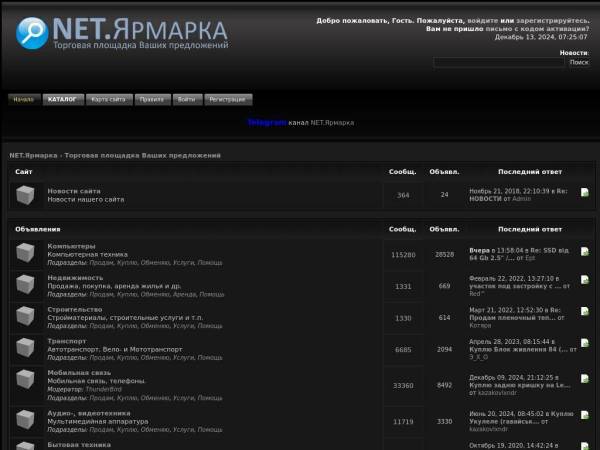
Task: Open last post icon in Компьютеры row
Action: tap(585, 252)
